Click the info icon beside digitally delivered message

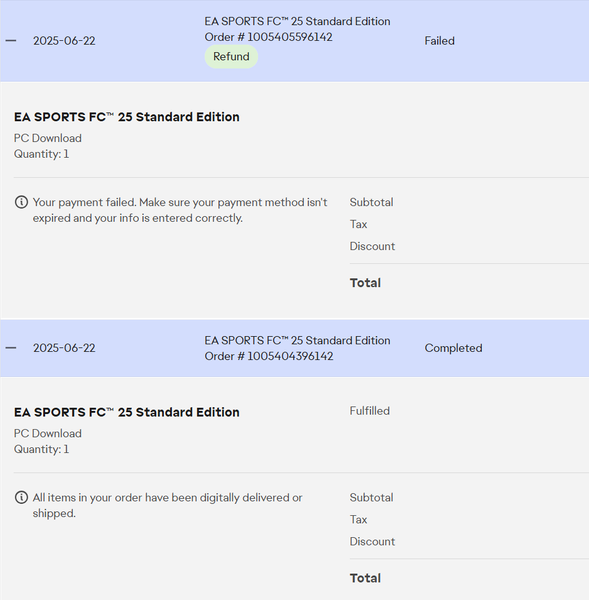click(21, 497)
